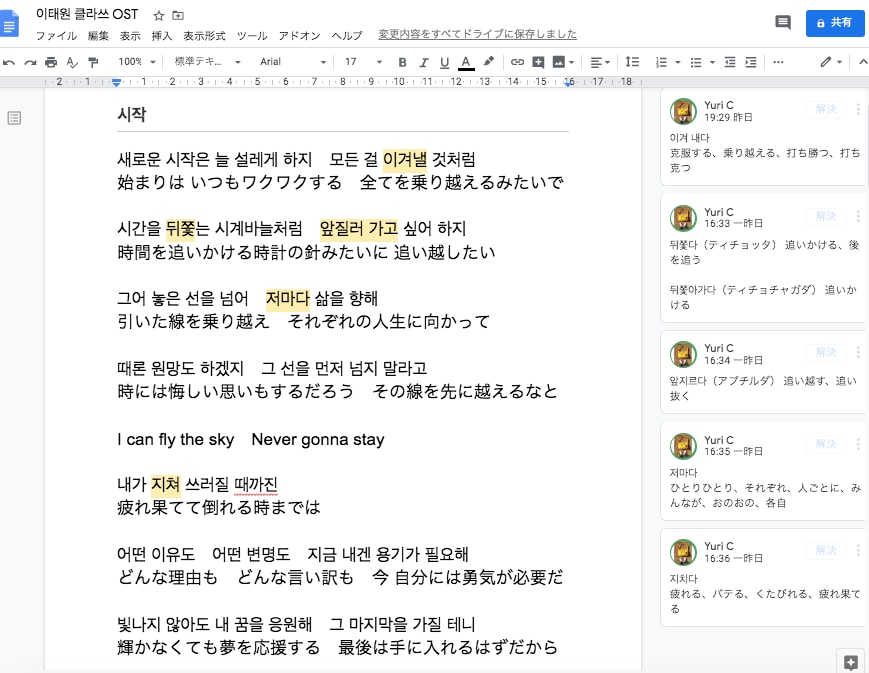
Task: Expand bulleted list style options
Action: click(712, 63)
